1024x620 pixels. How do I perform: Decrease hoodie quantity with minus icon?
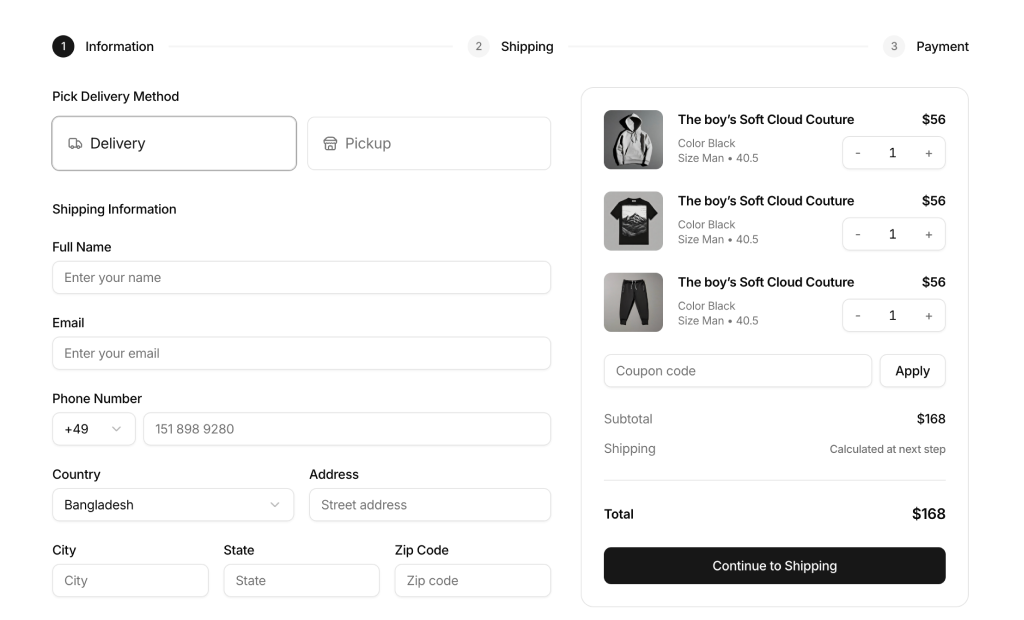pos(857,153)
